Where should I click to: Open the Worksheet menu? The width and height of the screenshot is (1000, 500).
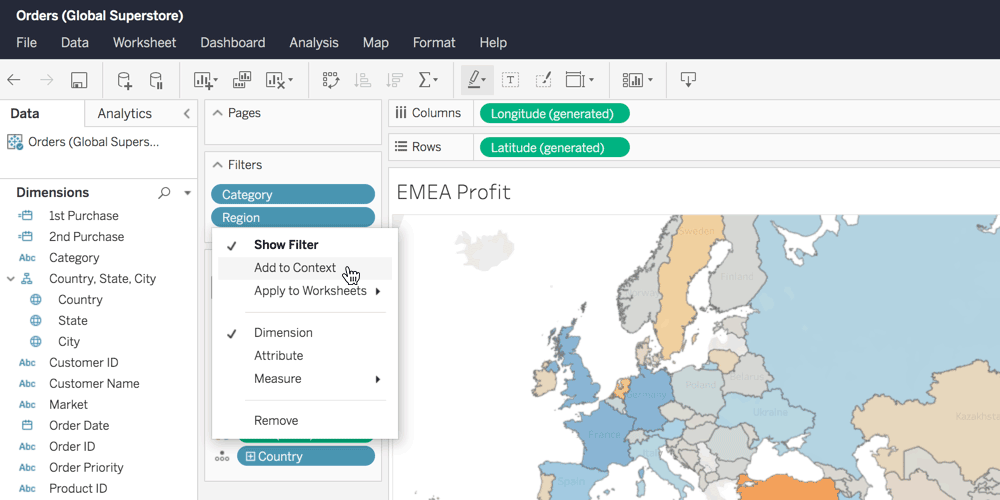point(144,43)
